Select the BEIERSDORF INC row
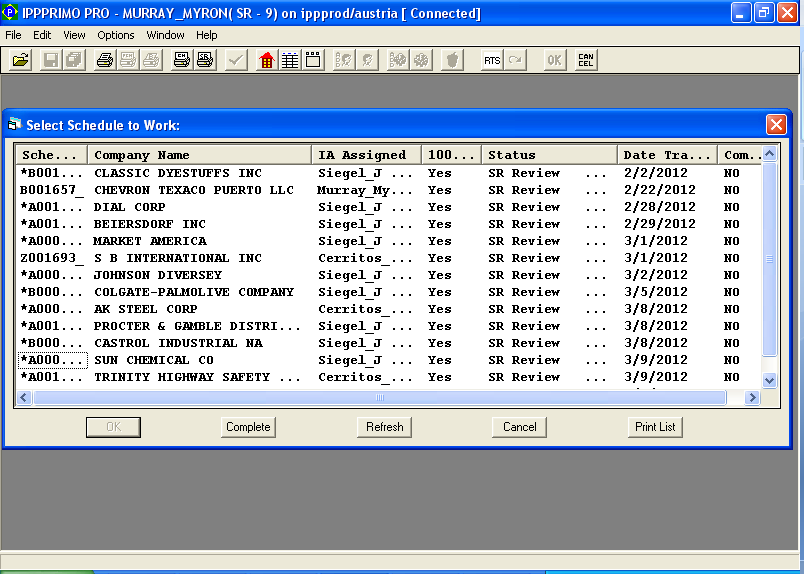This screenshot has width=804, height=574. pos(389,224)
